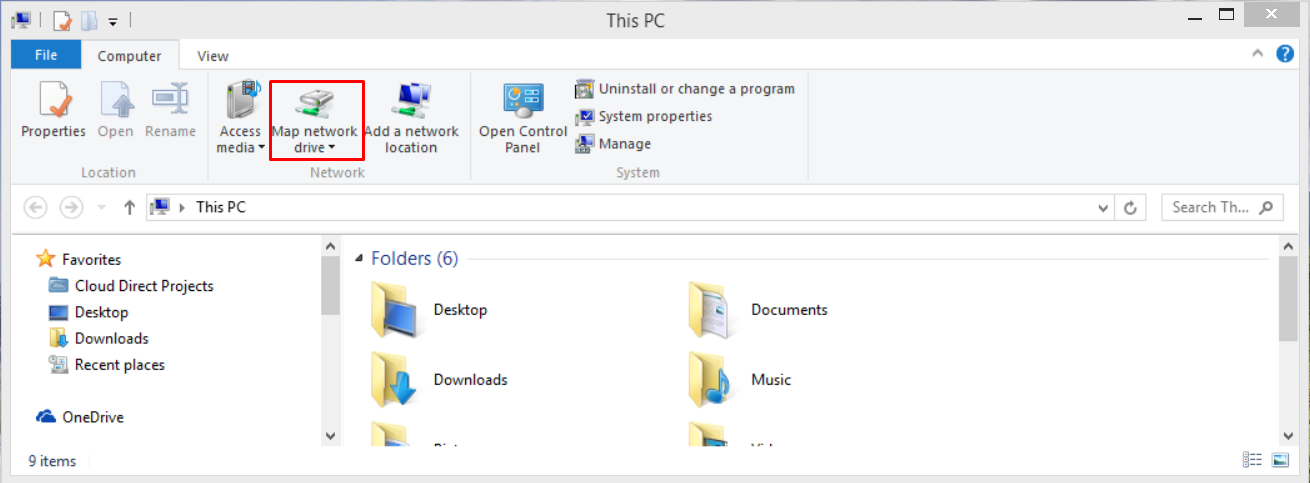Switch to details view in status bar

[x=1252, y=460]
